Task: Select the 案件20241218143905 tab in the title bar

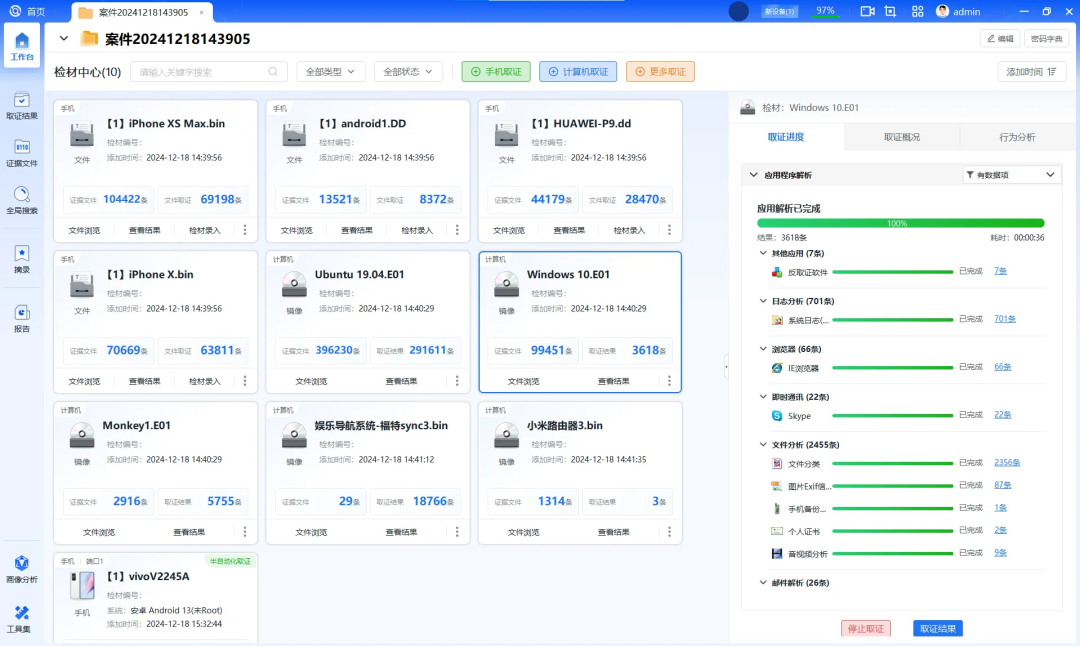Action: pos(141,12)
